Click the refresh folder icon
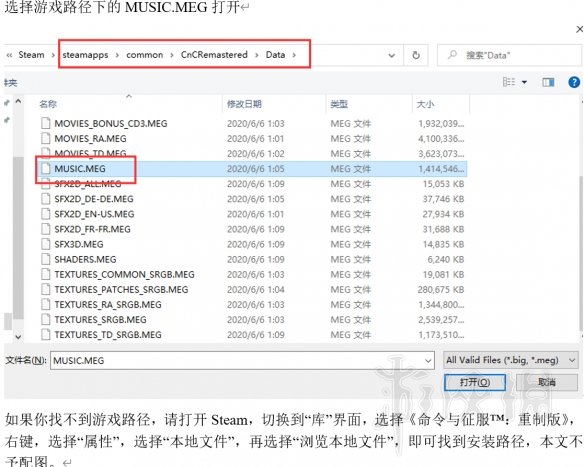 pyautogui.click(x=416, y=55)
